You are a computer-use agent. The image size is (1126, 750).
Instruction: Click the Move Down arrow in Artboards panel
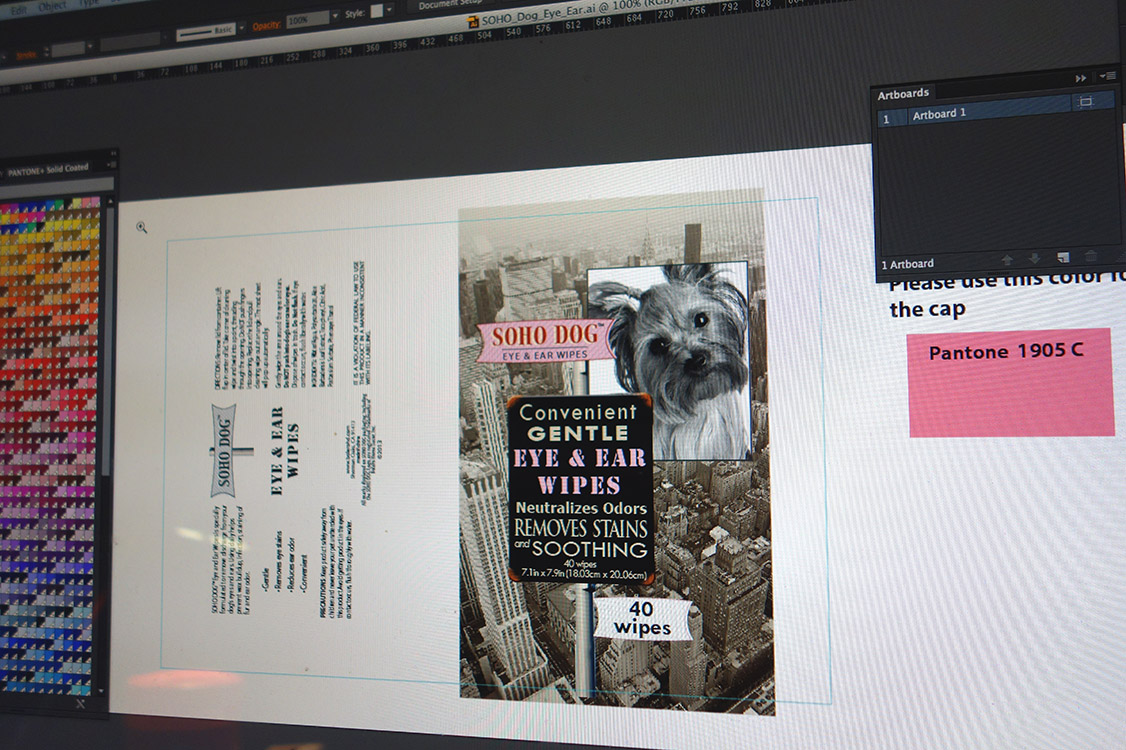click(1035, 259)
